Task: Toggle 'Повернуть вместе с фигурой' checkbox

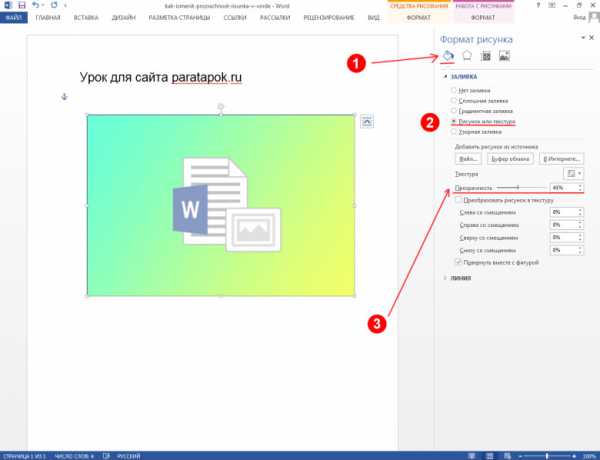Action: tap(458, 262)
